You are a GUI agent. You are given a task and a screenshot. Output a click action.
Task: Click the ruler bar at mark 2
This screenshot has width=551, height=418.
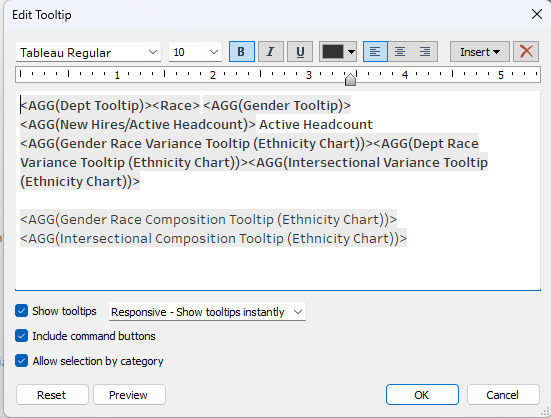pos(213,75)
